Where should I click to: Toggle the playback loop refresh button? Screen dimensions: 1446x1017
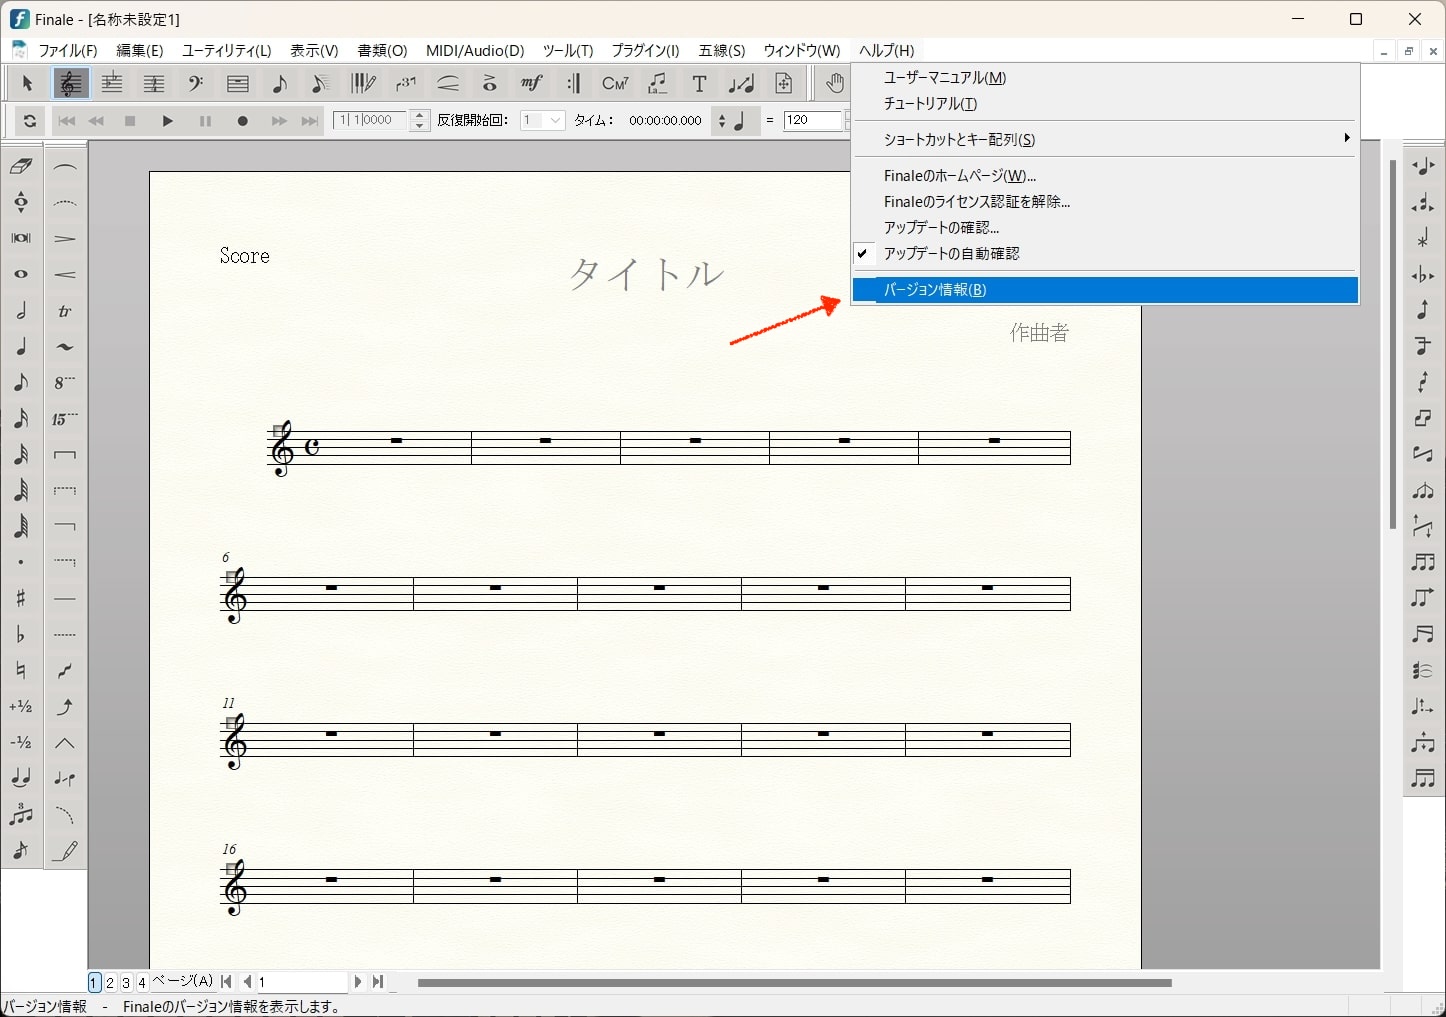pos(30,121)
